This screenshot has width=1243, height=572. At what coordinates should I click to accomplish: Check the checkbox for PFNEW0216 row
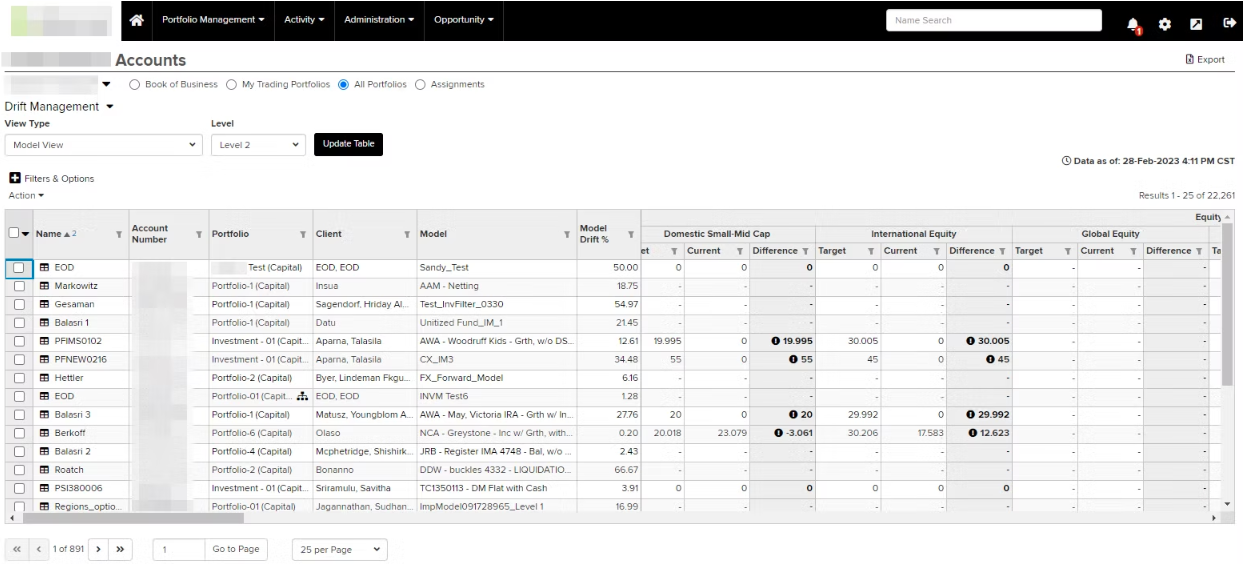click(18, 359)
